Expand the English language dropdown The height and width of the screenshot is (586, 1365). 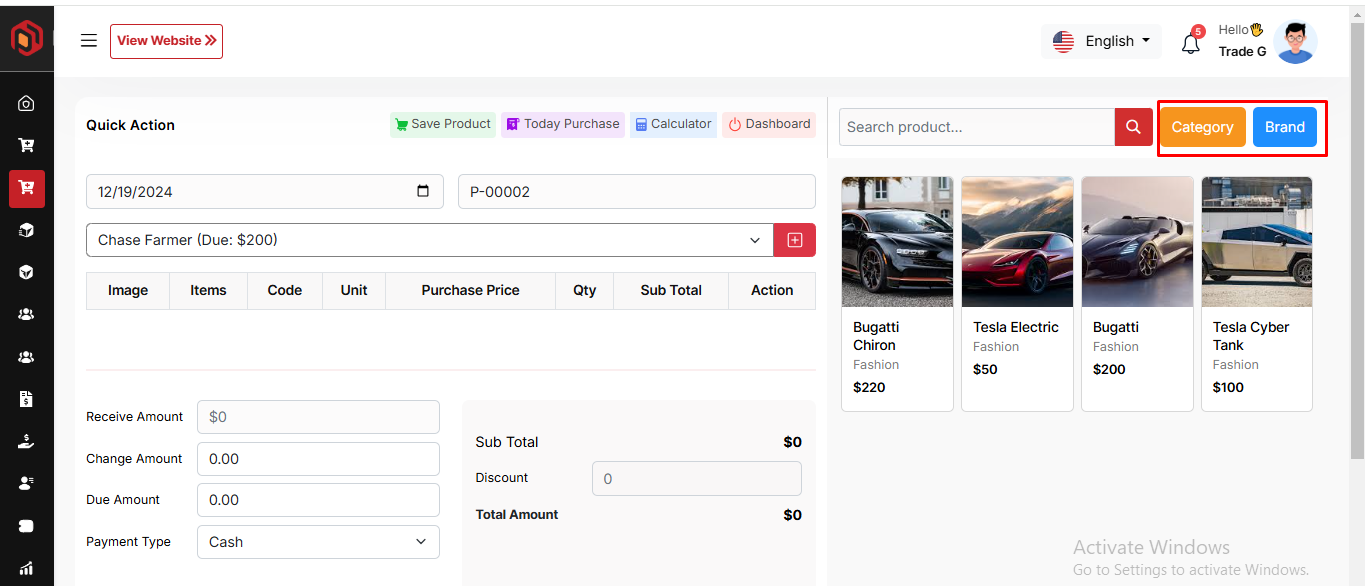(1101, 41)
